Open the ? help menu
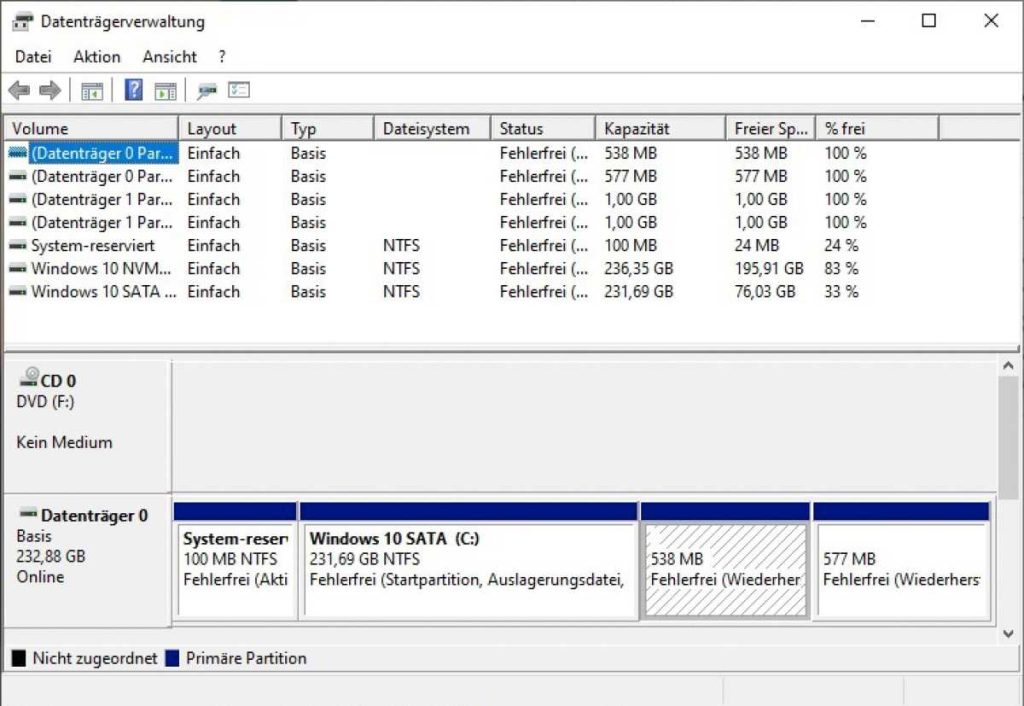This screenshot has width=1024, height=706. tap(222, 57)
